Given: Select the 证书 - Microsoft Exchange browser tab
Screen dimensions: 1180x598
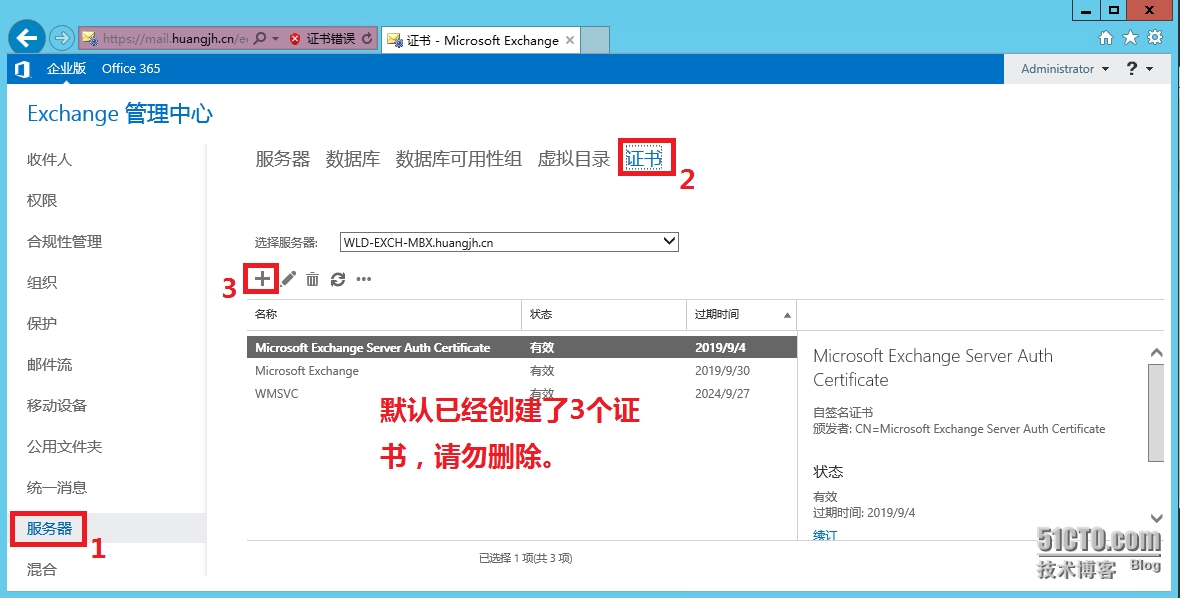Looking at the screenshot, I should [x=480, y=41].
